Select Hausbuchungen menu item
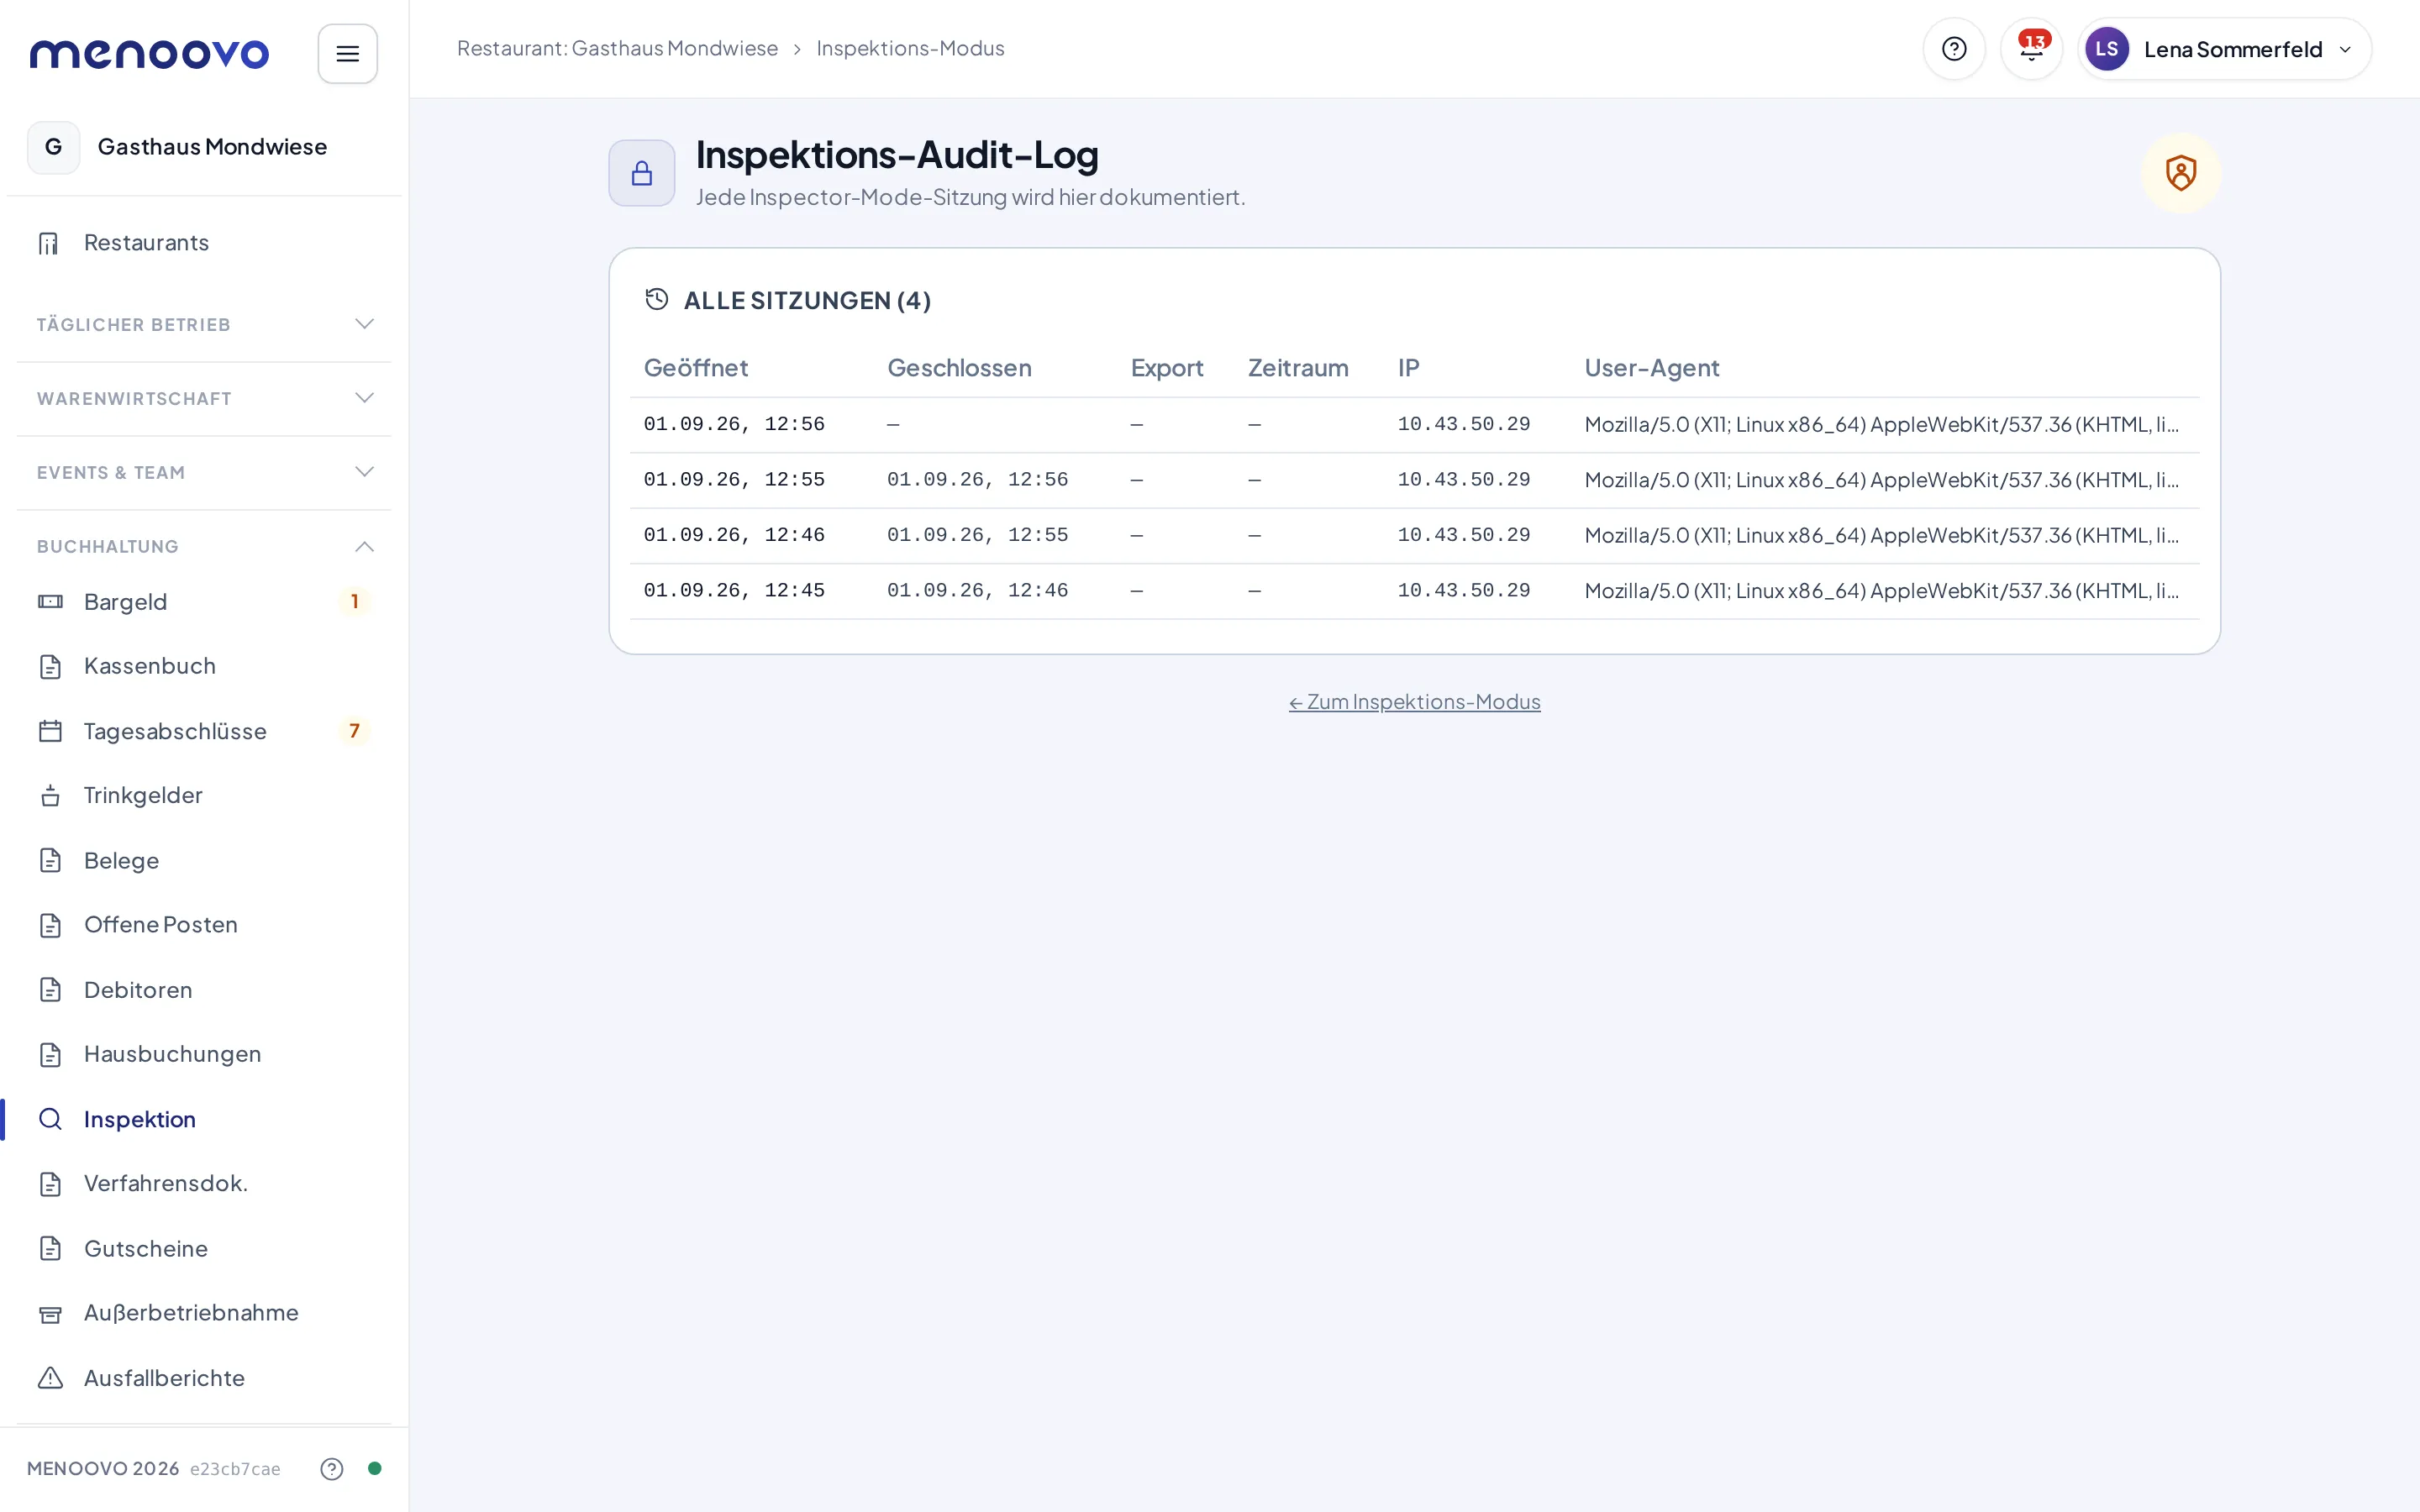Viewport: 2420px width, 1512px height. pyautogui.click(x=204, y=1054)
